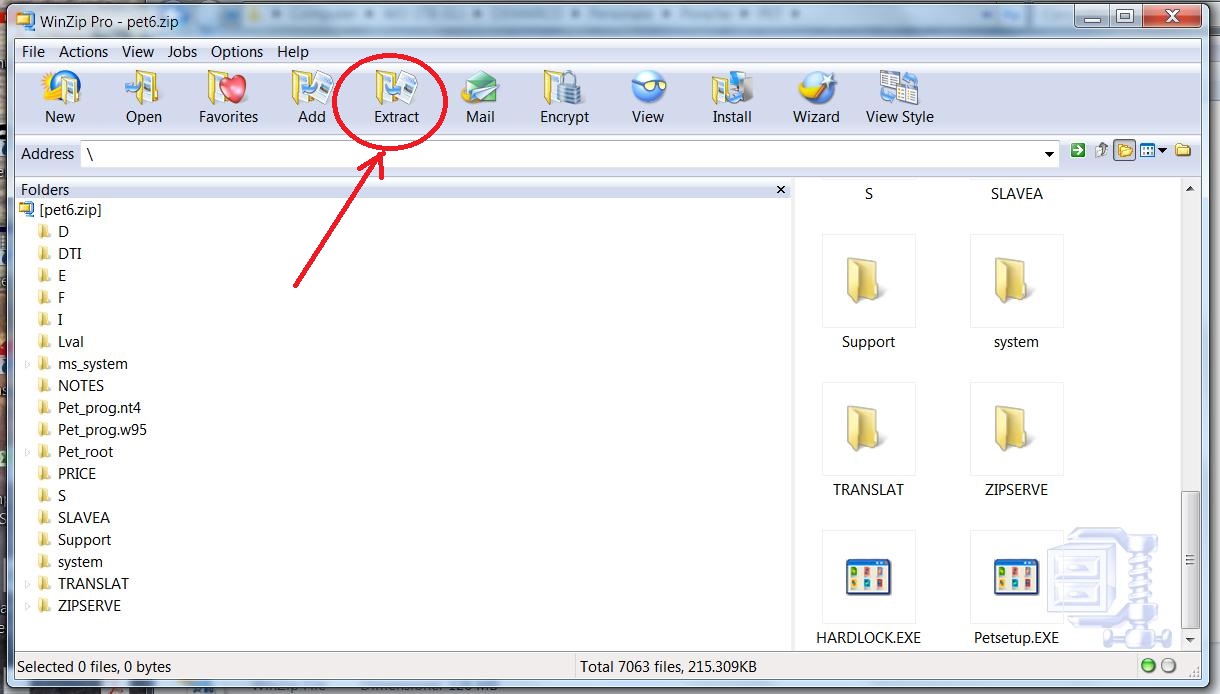
Task: Select the HARDLOCK.EXE file thumbnail
Action: [868, 577]
